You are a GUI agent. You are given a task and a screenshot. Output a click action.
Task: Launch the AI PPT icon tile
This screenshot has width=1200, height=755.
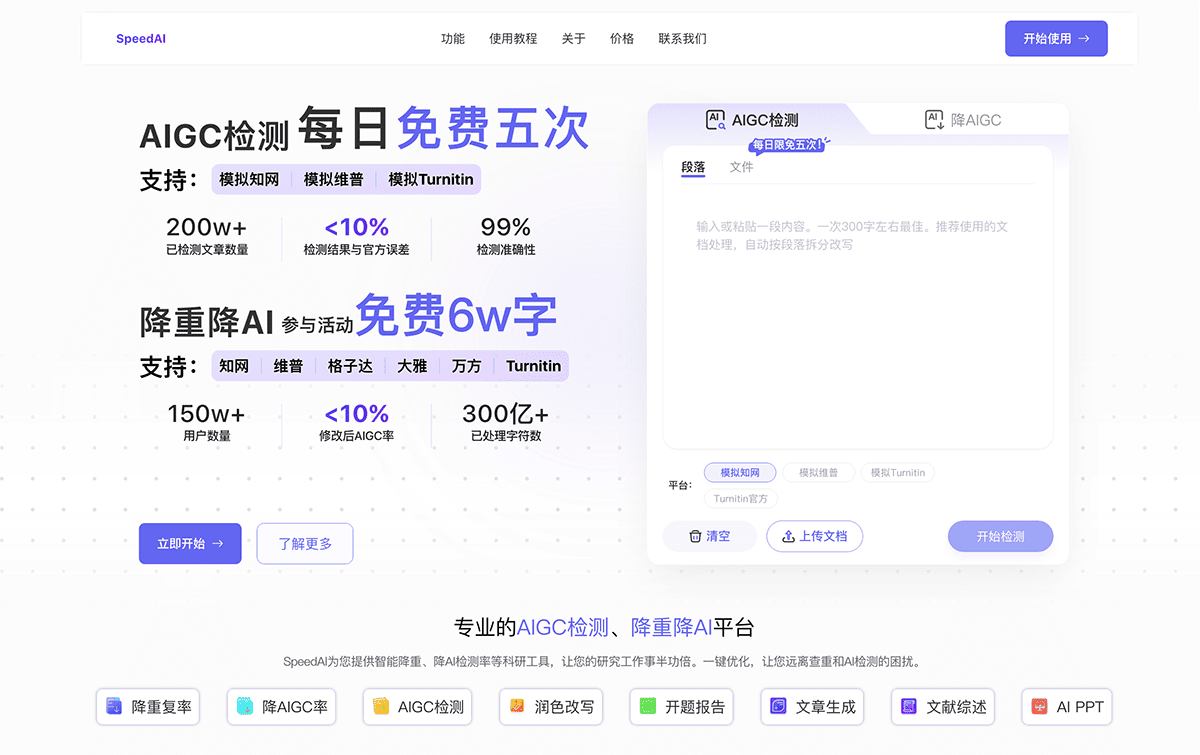tap(1040, 707)
